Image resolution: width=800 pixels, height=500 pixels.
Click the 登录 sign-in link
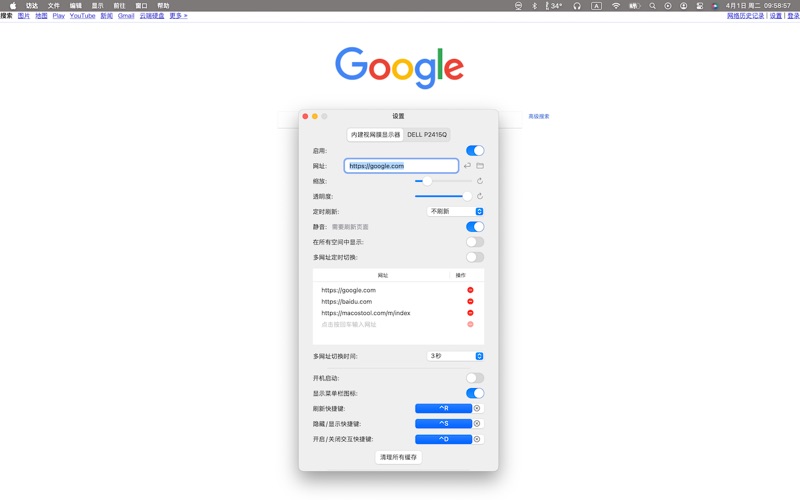pyautogui.click(x=793, y=16)
